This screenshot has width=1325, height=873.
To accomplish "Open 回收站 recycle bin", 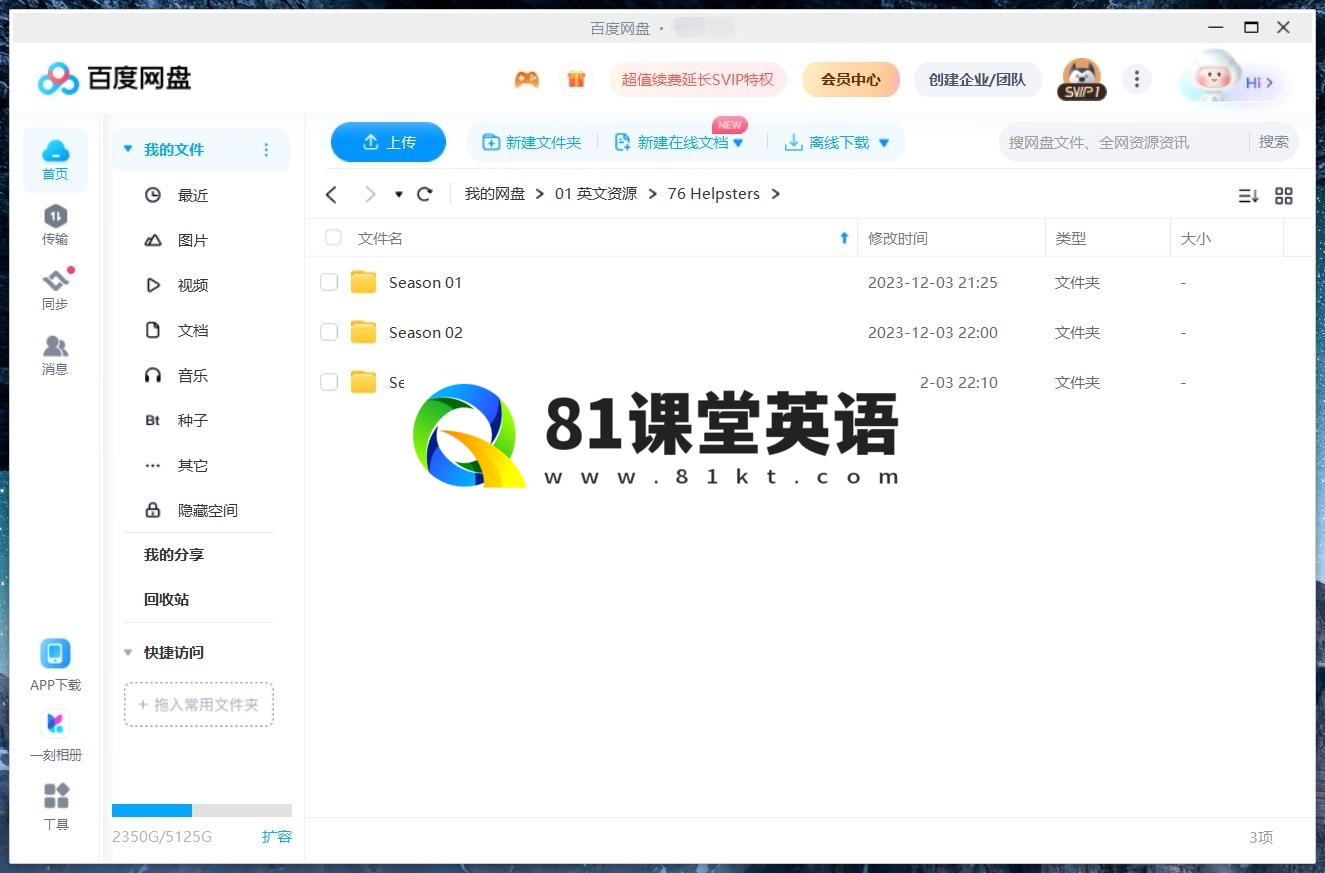I will point(166,600).
